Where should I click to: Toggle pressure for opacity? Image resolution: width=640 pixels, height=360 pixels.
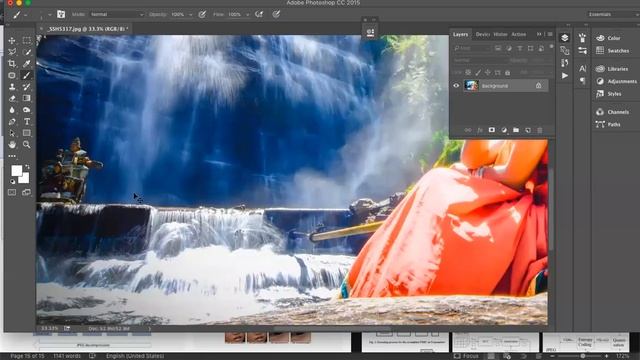click(x=202, y=14)
